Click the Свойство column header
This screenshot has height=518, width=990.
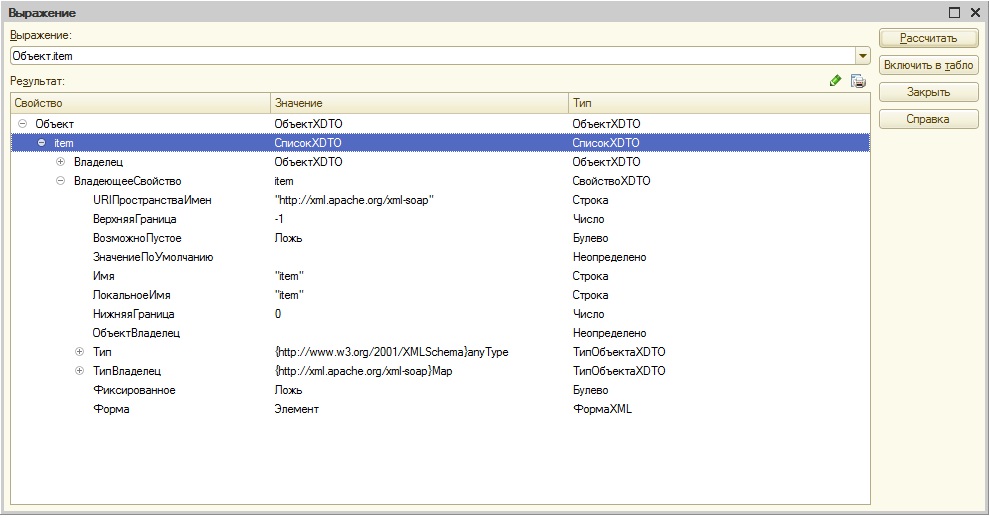point(141,103)
